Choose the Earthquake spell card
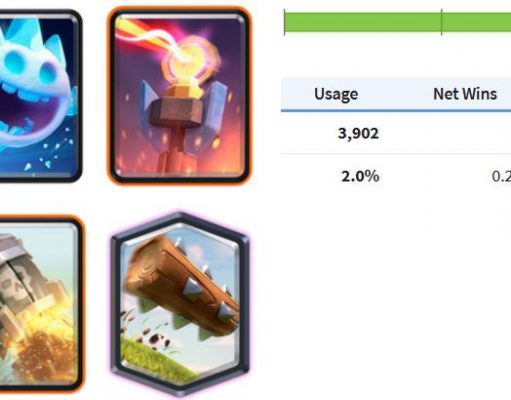This screenshot has height=400, width=511. [41, 304]
